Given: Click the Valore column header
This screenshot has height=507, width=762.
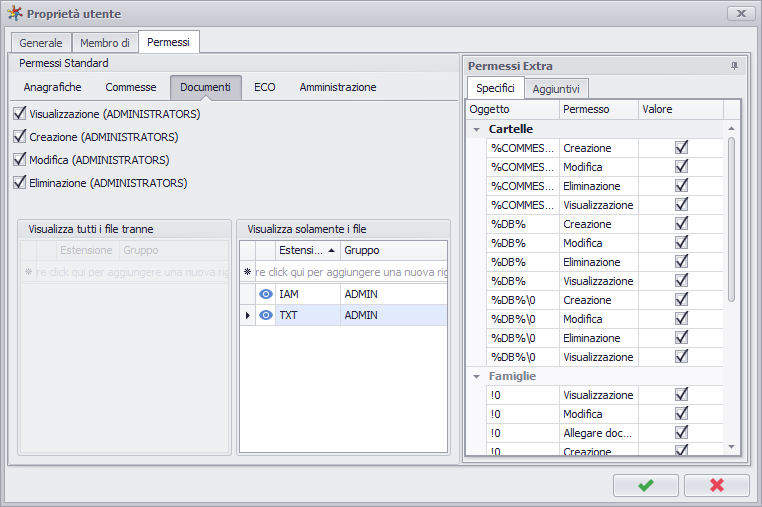Looking at the screenshot, I should tap(681, 109).
